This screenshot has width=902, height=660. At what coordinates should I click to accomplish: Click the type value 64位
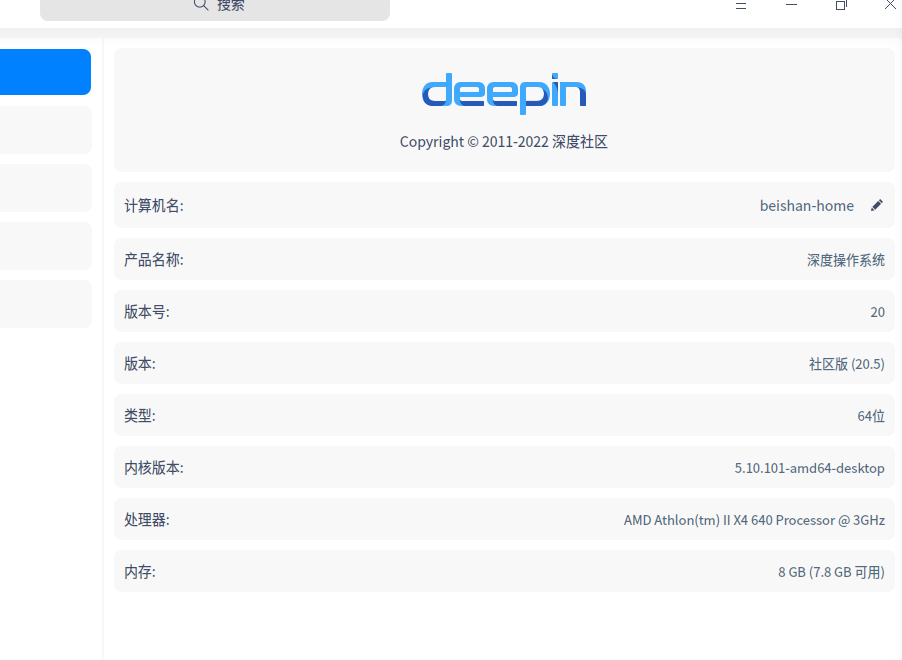coord(871,416)
